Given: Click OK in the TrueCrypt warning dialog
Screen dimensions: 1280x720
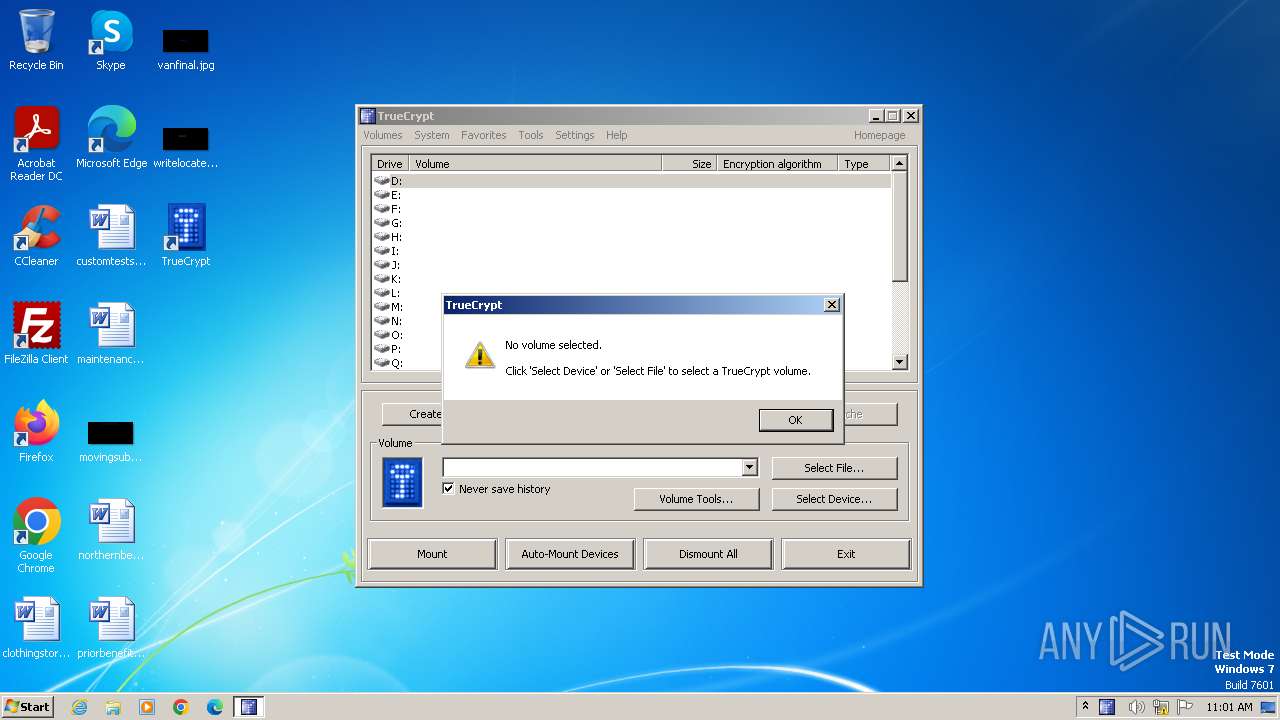Looking at the screenshot, I should pos(795,420).
